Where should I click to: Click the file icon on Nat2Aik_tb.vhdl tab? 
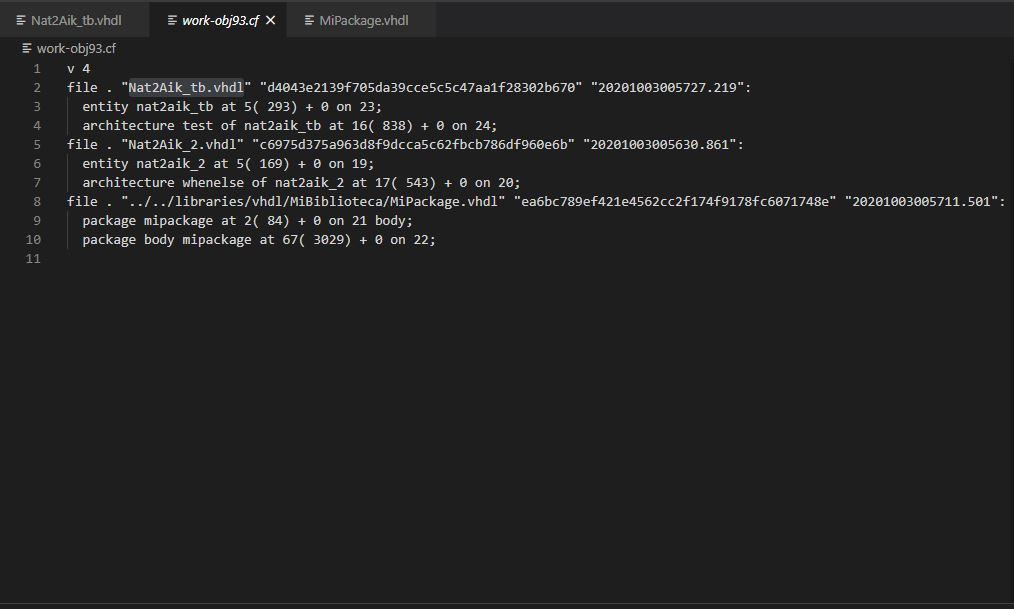coord(21,20)
